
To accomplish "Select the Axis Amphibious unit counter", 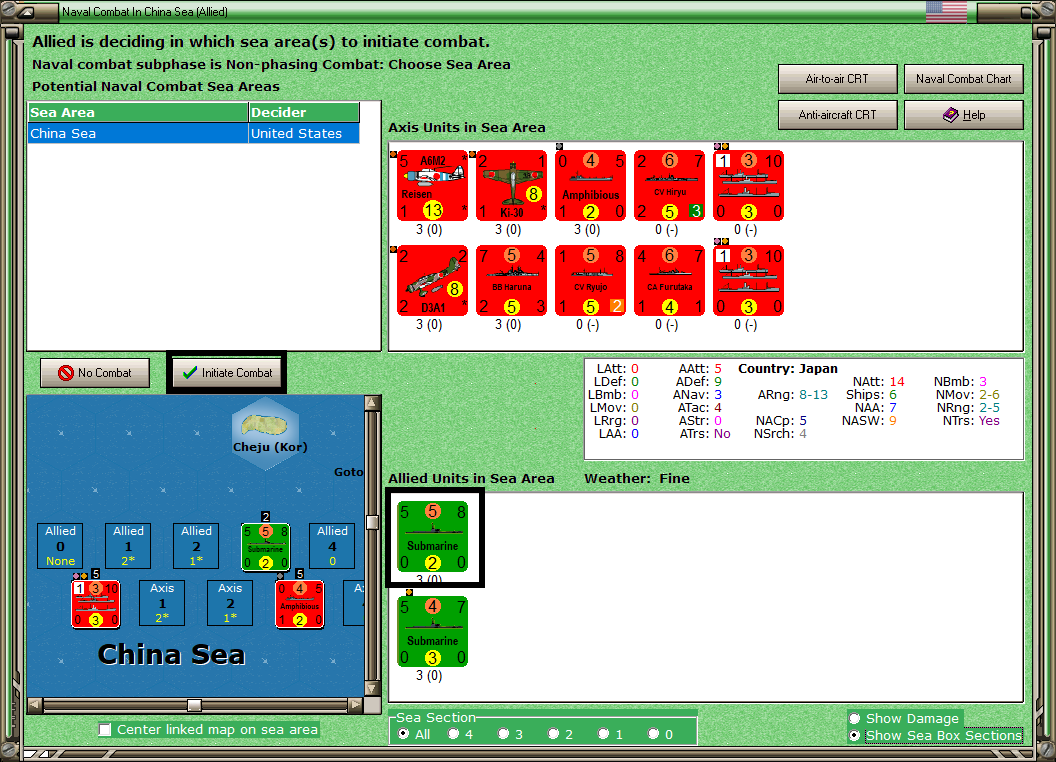I will click(591, 185).
